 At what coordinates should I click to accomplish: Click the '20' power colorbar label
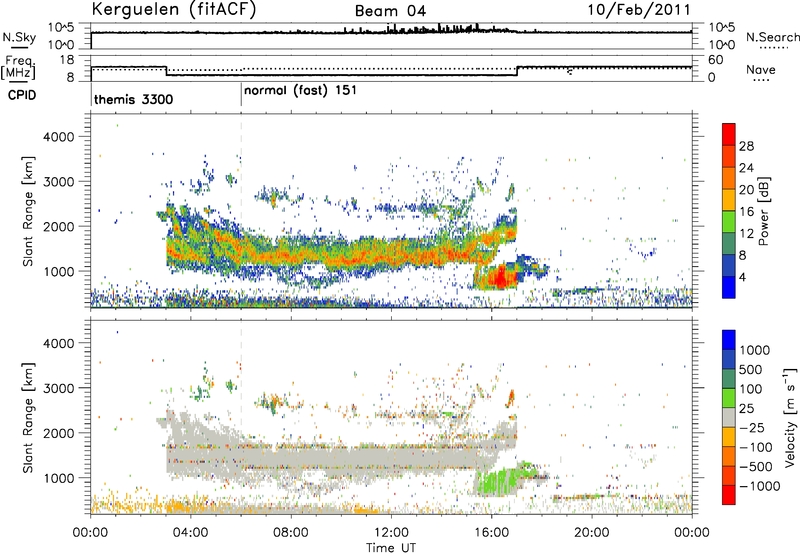coord(746,190)
